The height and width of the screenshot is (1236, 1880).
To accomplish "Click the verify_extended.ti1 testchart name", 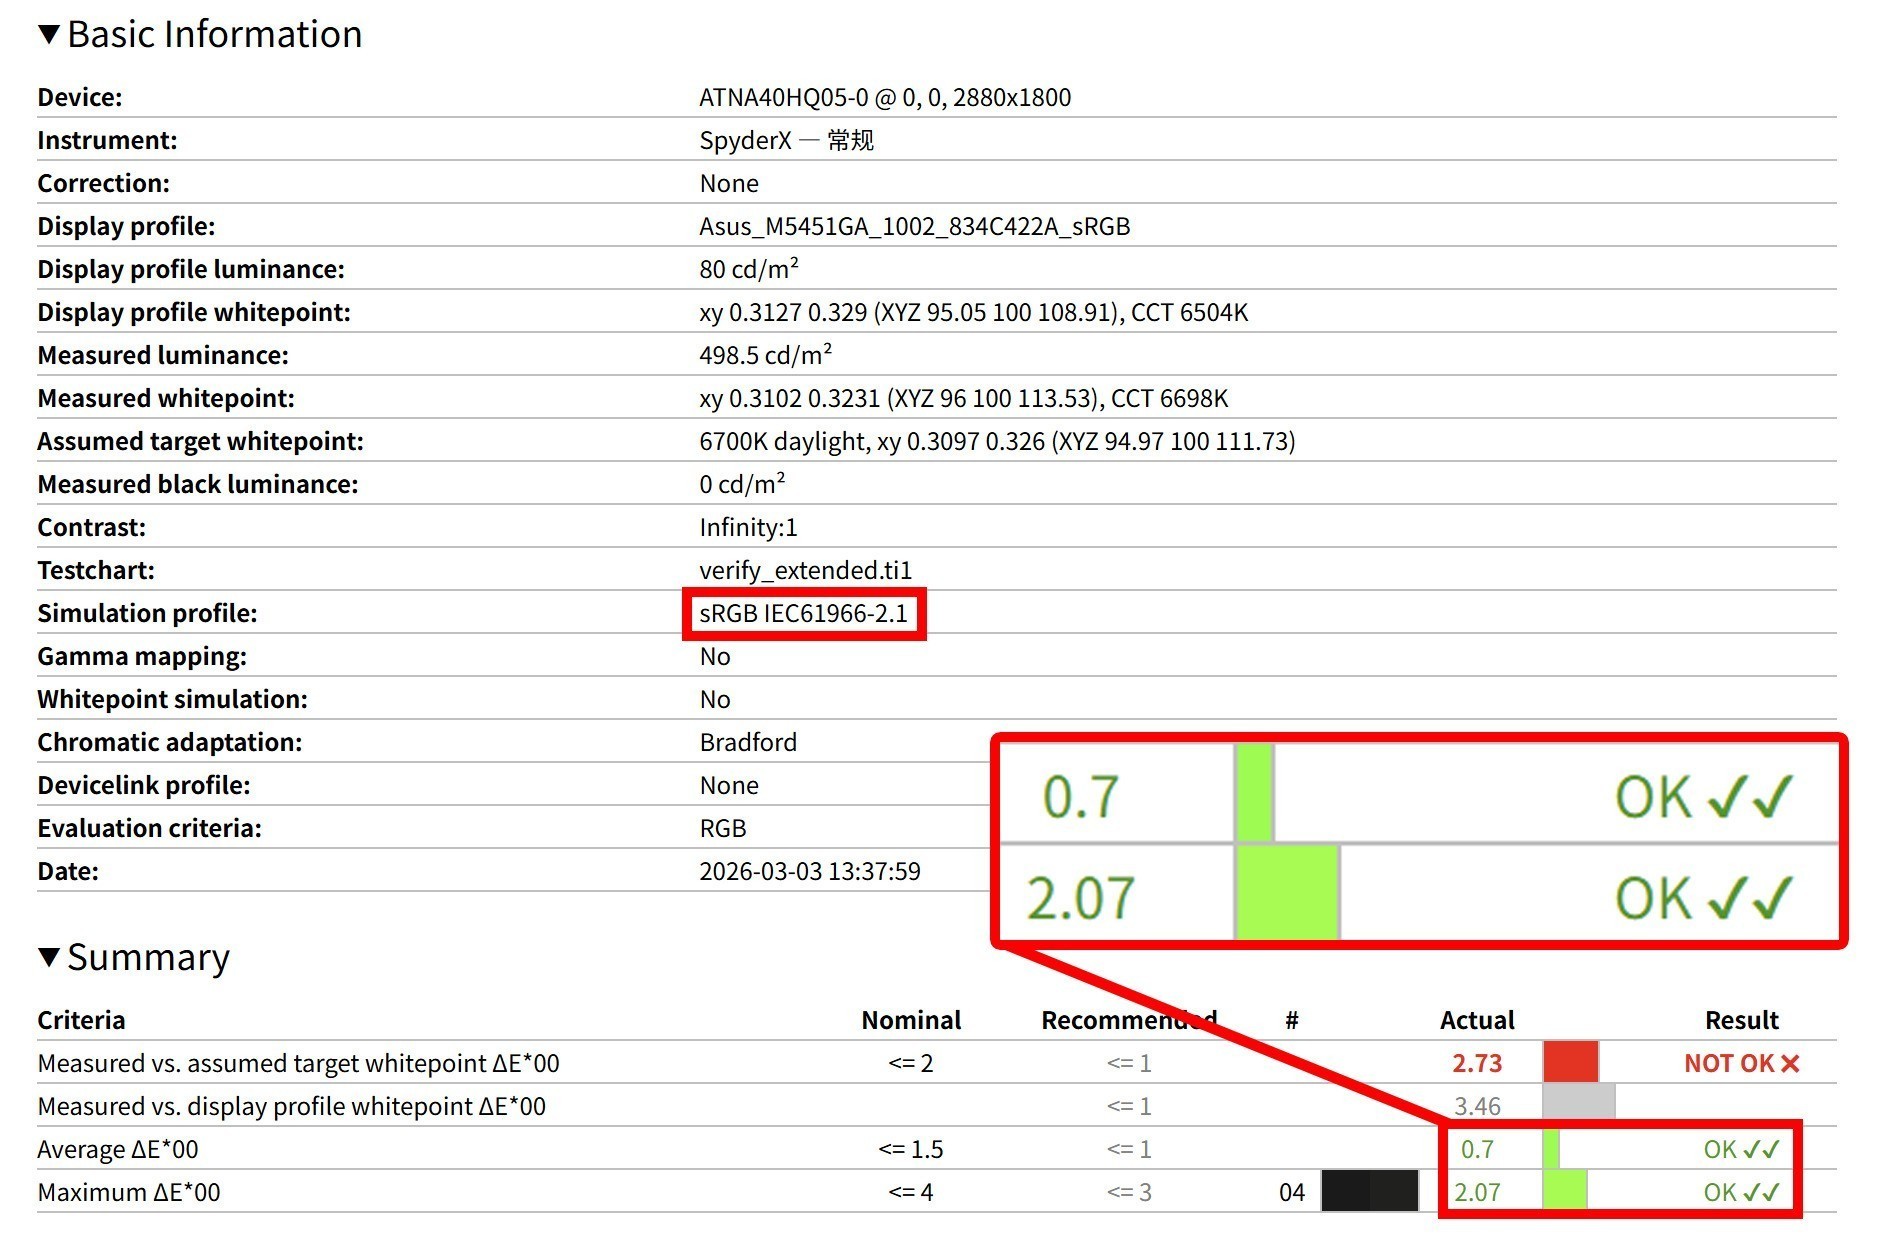I will (805, 571).
